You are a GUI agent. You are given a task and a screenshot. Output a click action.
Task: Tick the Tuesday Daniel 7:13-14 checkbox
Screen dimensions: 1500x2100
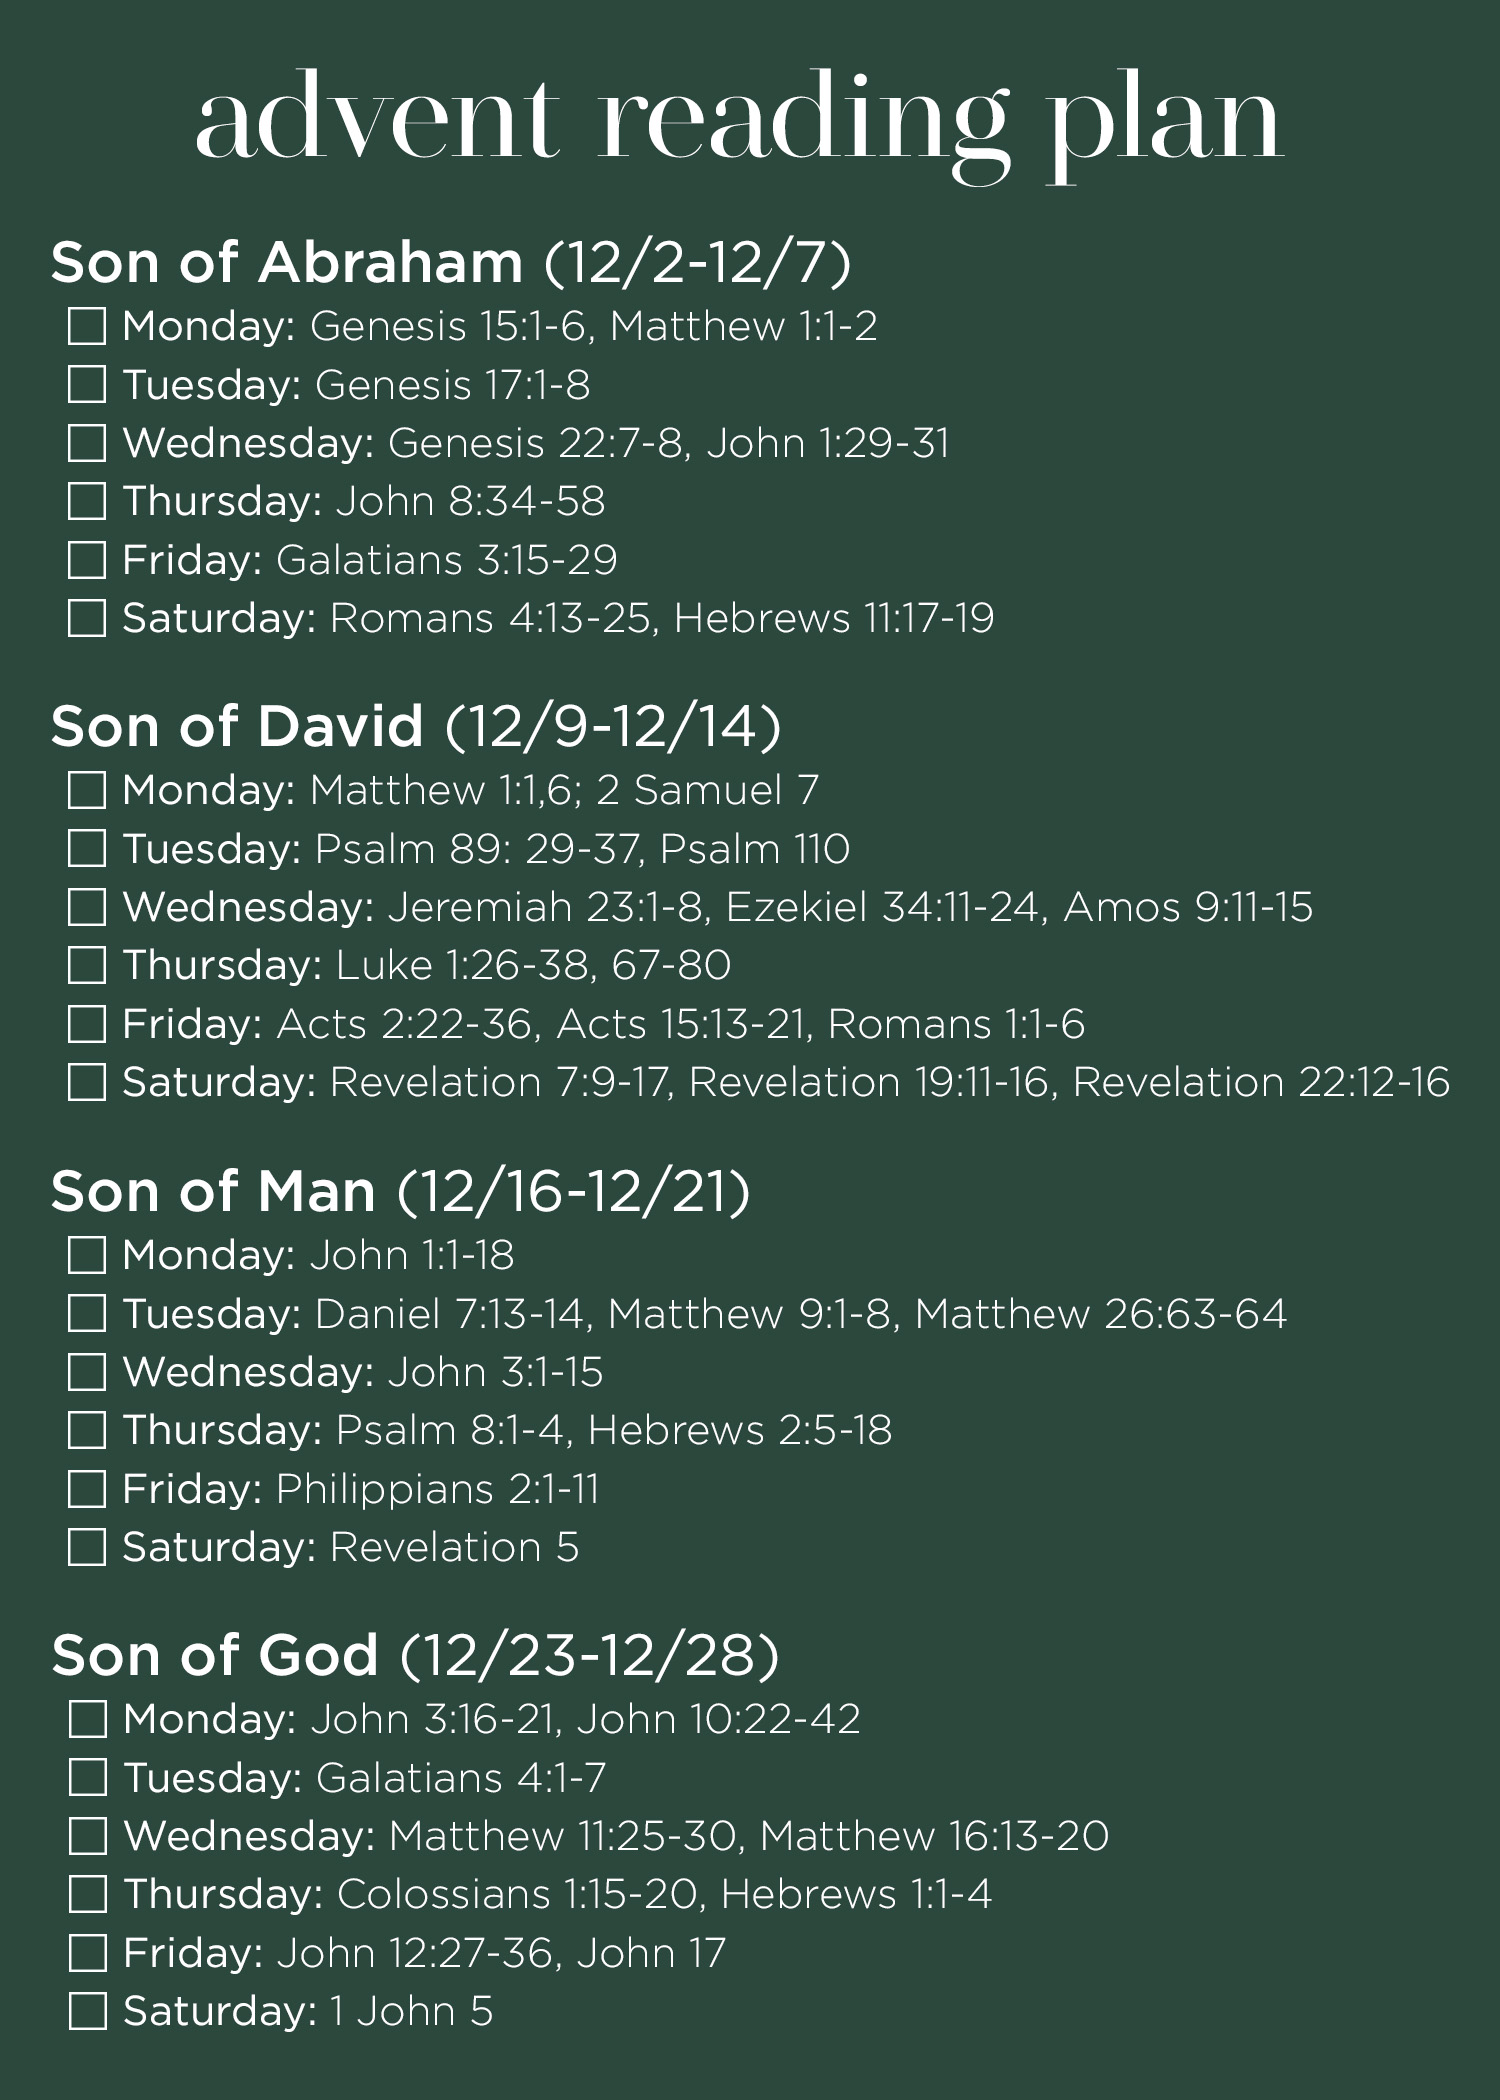(x=87, y=1314)
